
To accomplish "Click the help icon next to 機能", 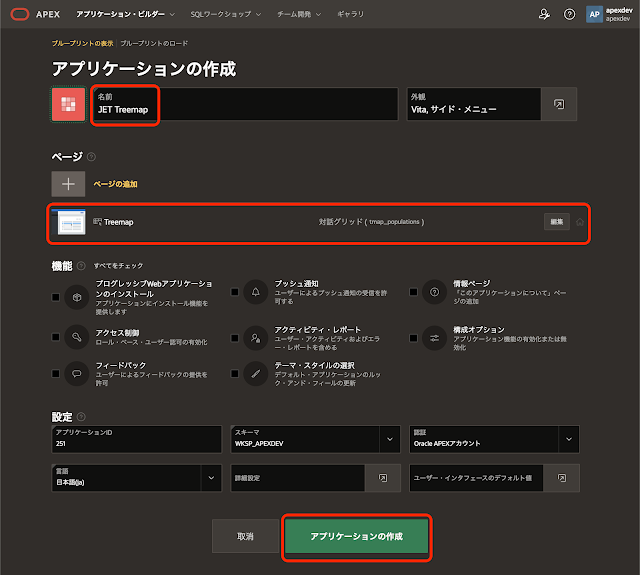I will click(81, 266).
